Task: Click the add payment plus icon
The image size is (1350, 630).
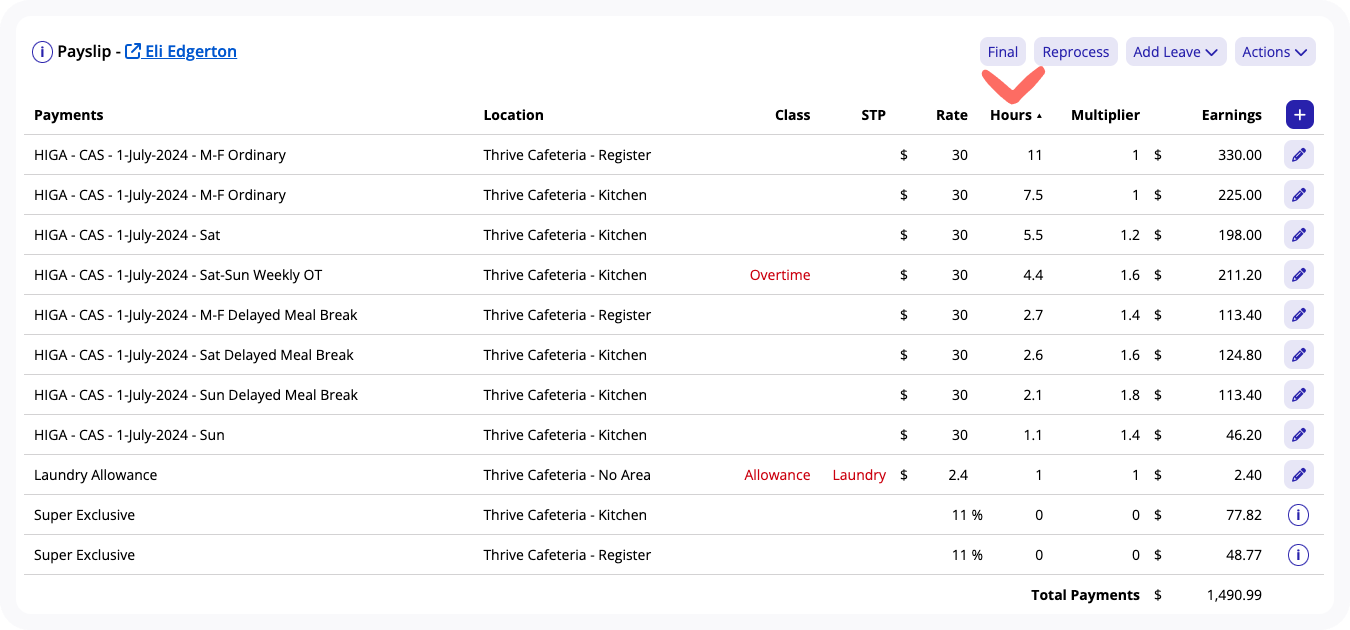Action: [x=1299, y=115]
